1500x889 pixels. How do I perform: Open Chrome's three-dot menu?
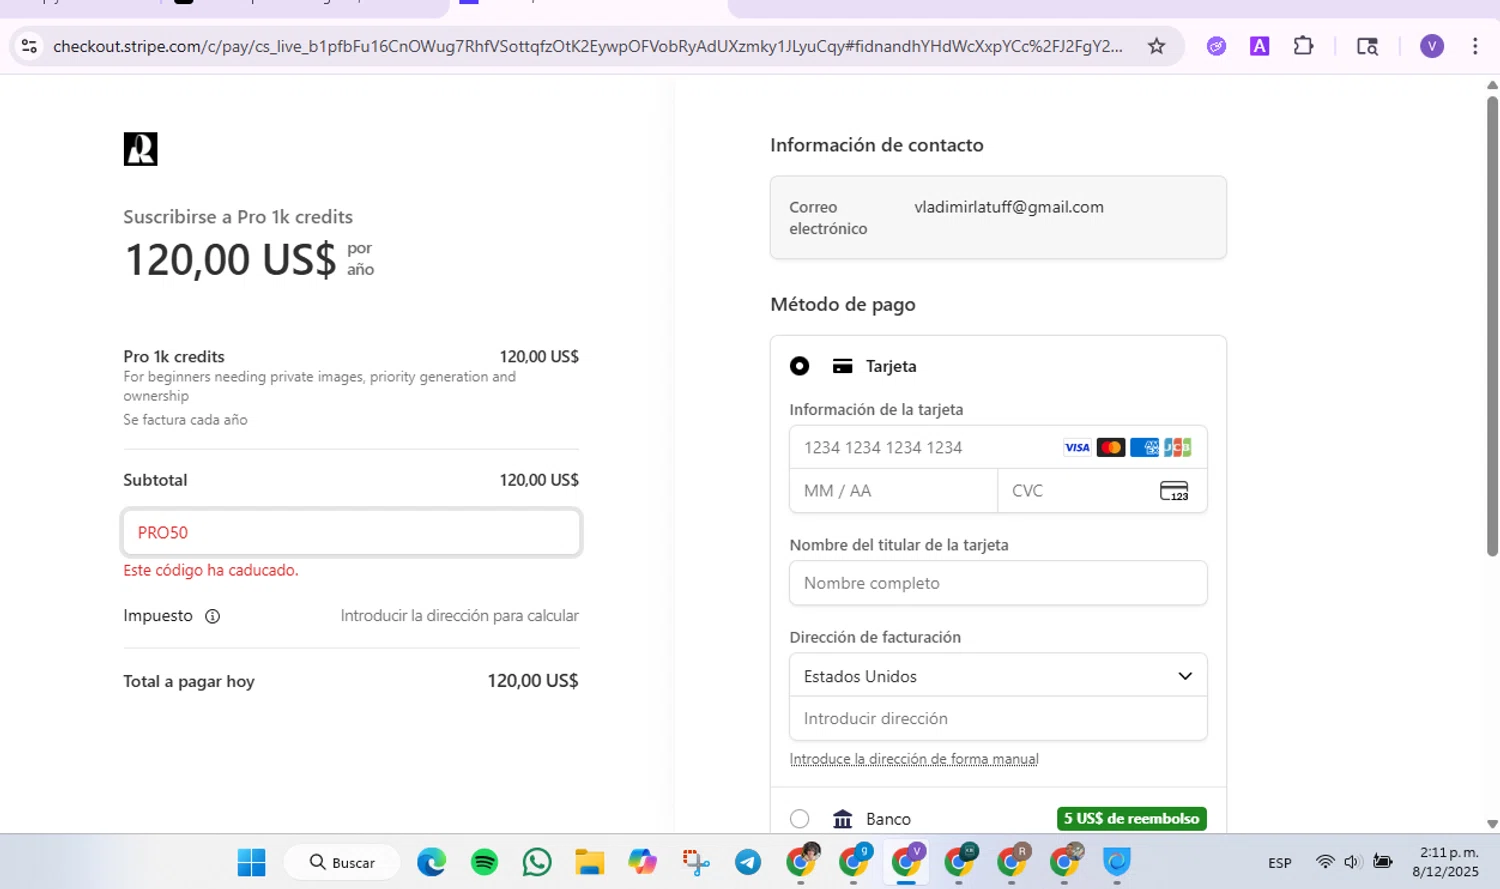(x=1475, y=46)
